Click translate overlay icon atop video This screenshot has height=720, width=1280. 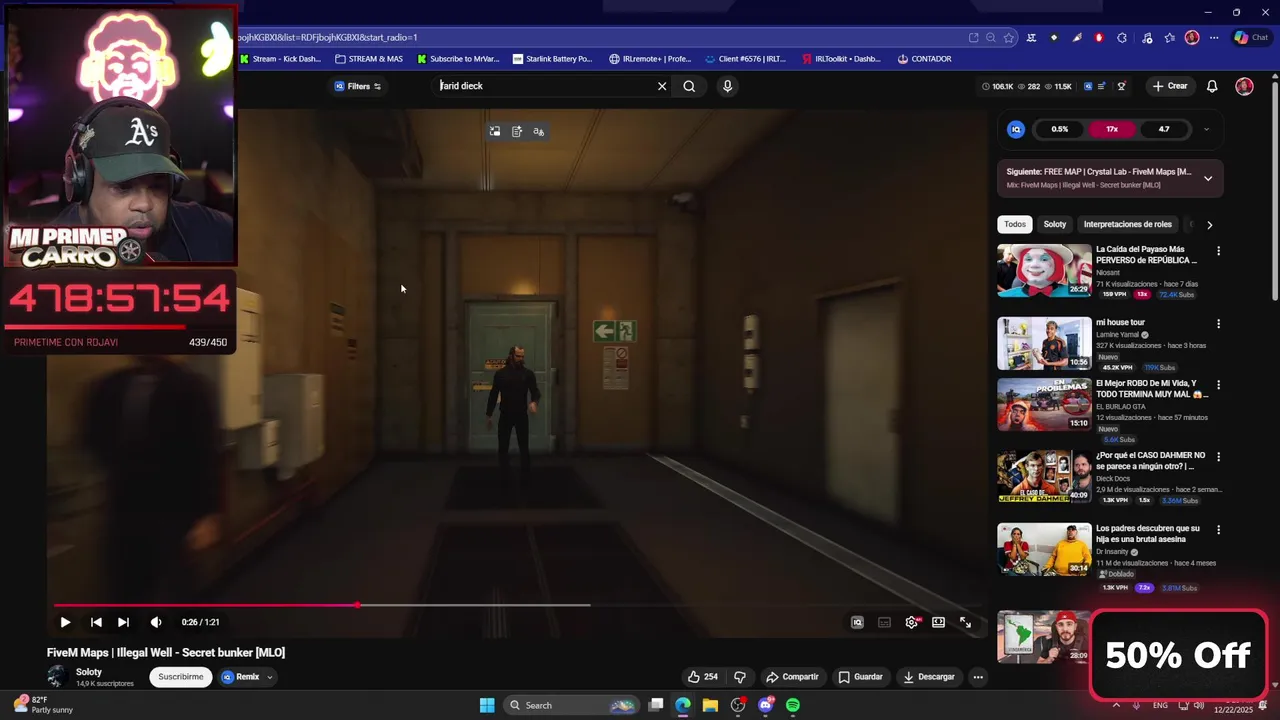tap(539, 132)
